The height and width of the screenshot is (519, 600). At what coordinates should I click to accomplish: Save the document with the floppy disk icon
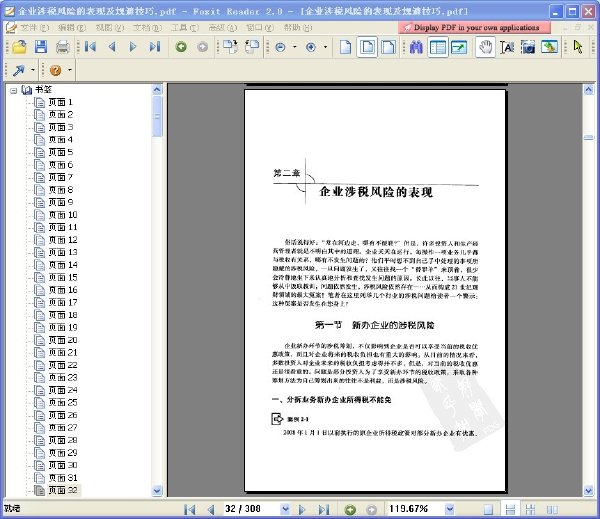41,47
